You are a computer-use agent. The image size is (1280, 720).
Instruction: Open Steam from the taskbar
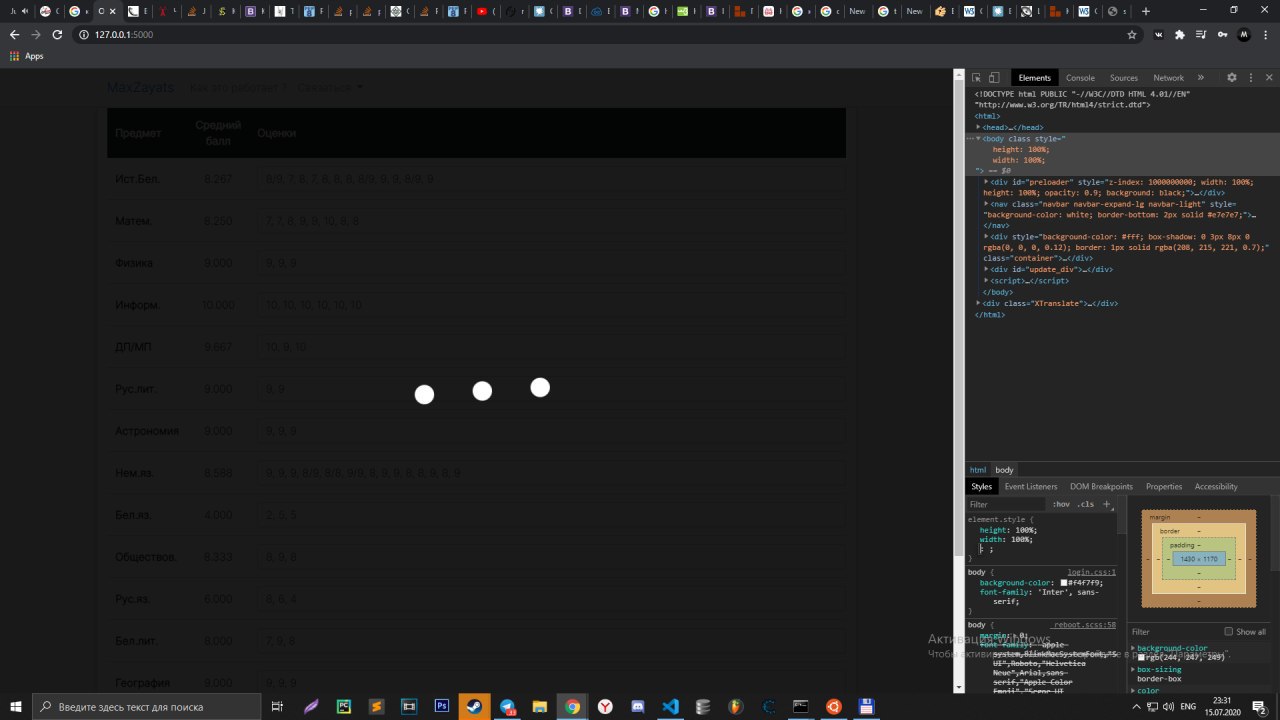[474, 706]
